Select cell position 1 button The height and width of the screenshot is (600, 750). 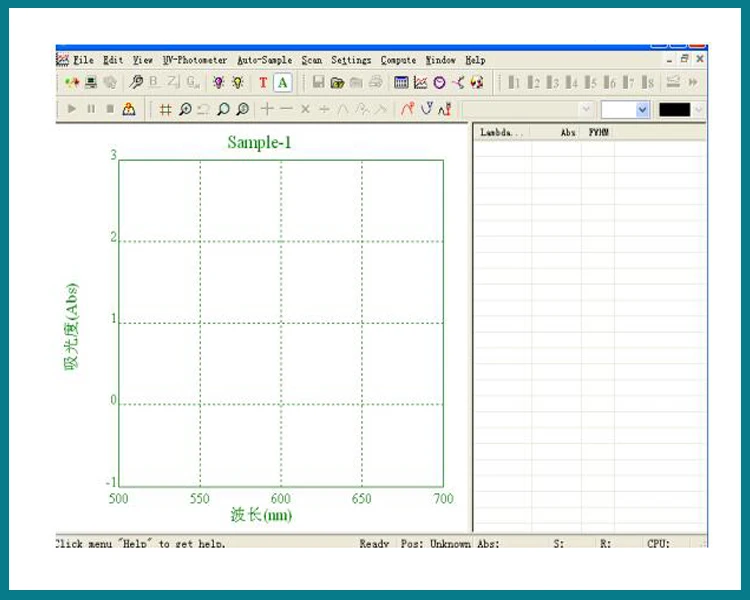pyautogui.click(x=514, y=82)
